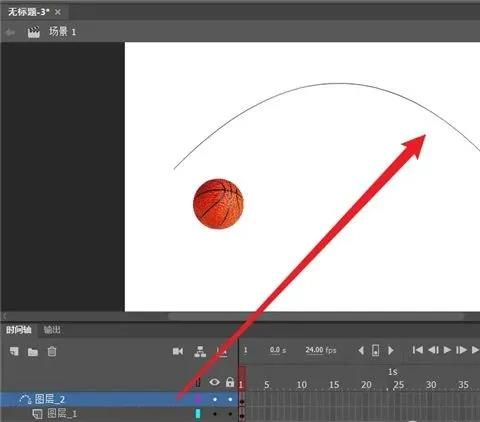Click frame 25 on timeline ruler
480x422 pixels.
(399, 385)
